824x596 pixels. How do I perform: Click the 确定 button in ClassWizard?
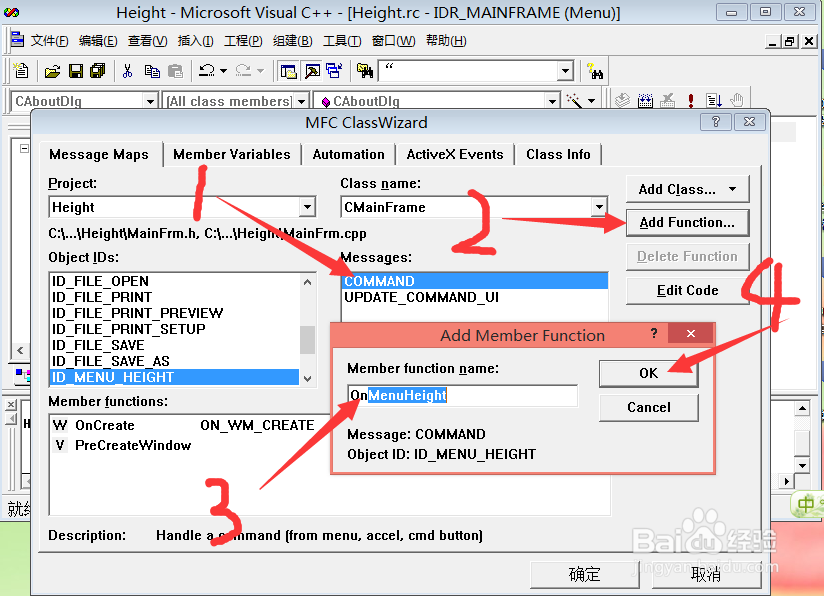(x=584, y=574)
